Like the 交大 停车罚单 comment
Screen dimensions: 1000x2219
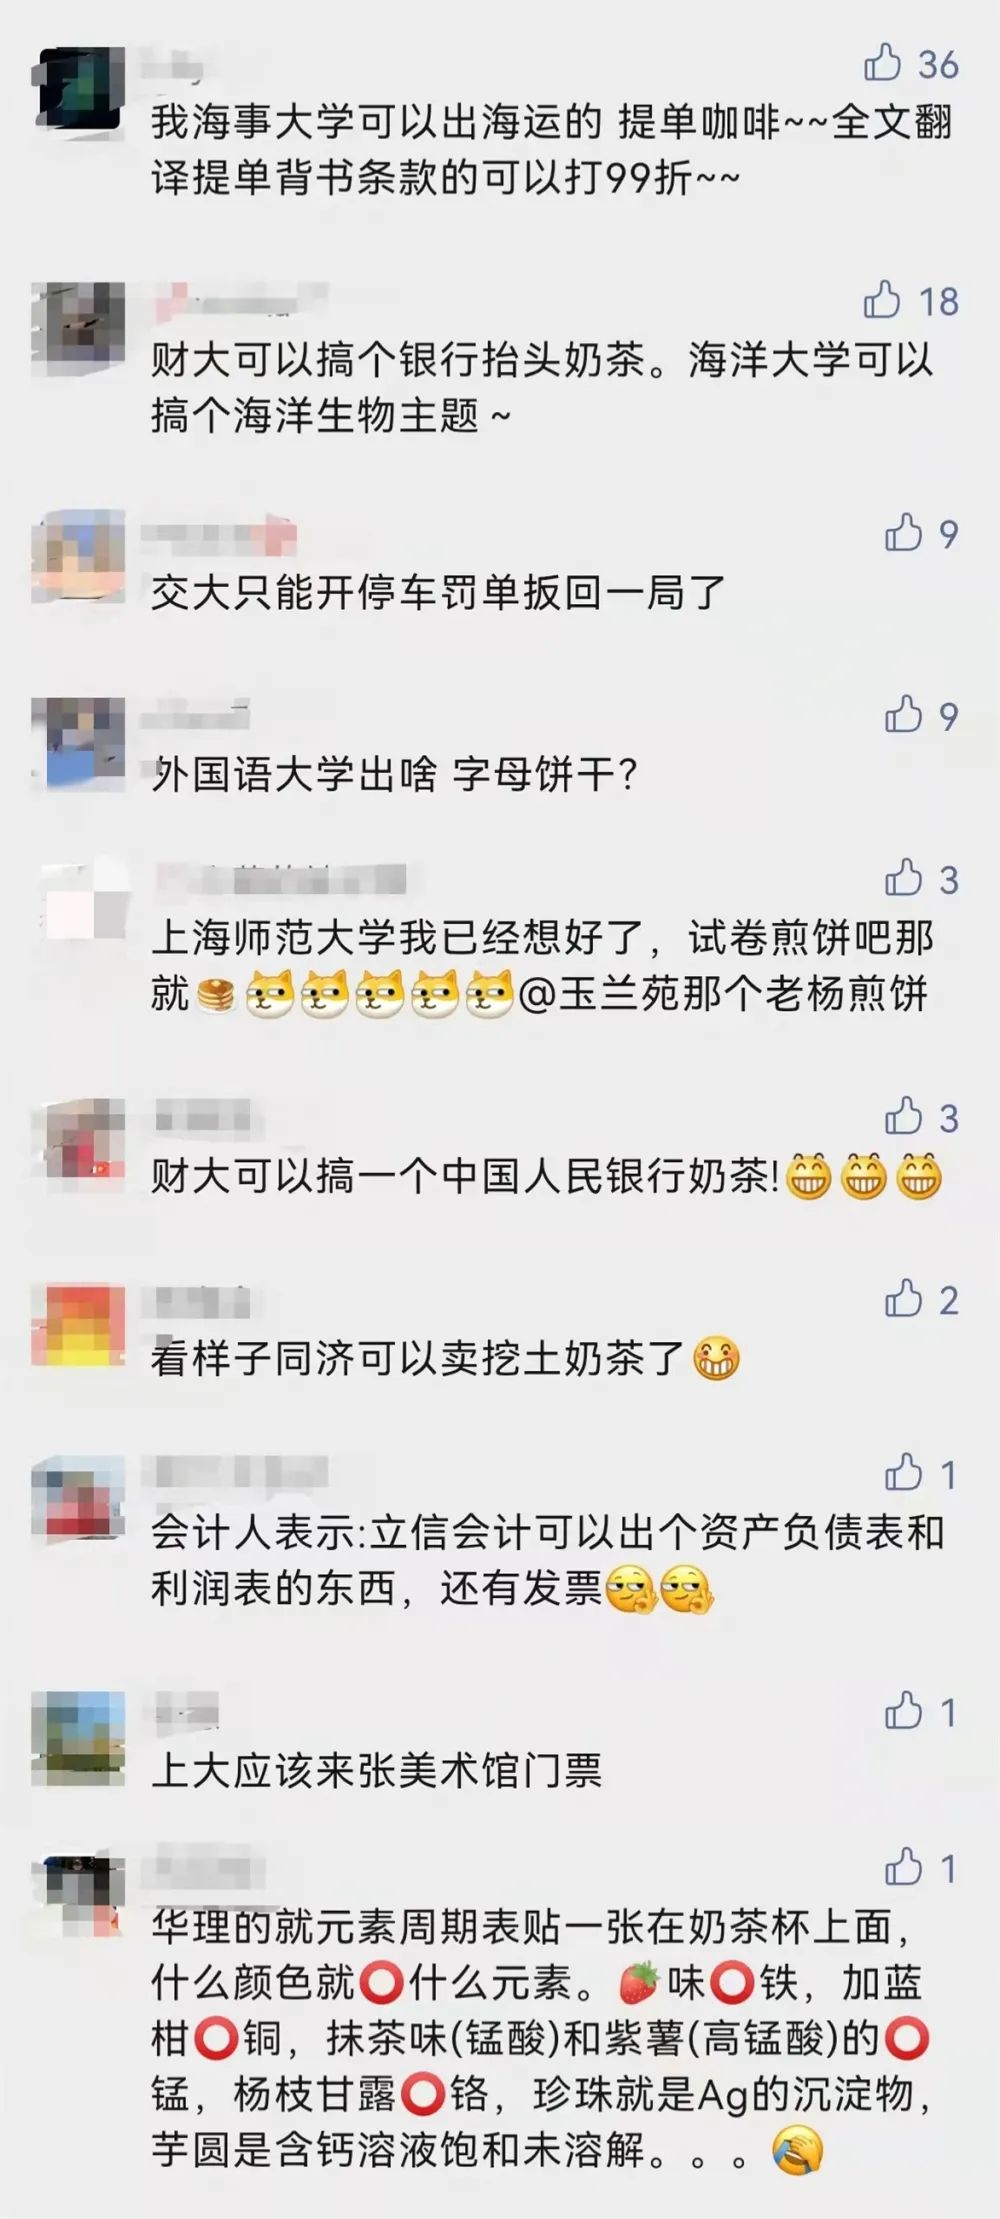903,533
